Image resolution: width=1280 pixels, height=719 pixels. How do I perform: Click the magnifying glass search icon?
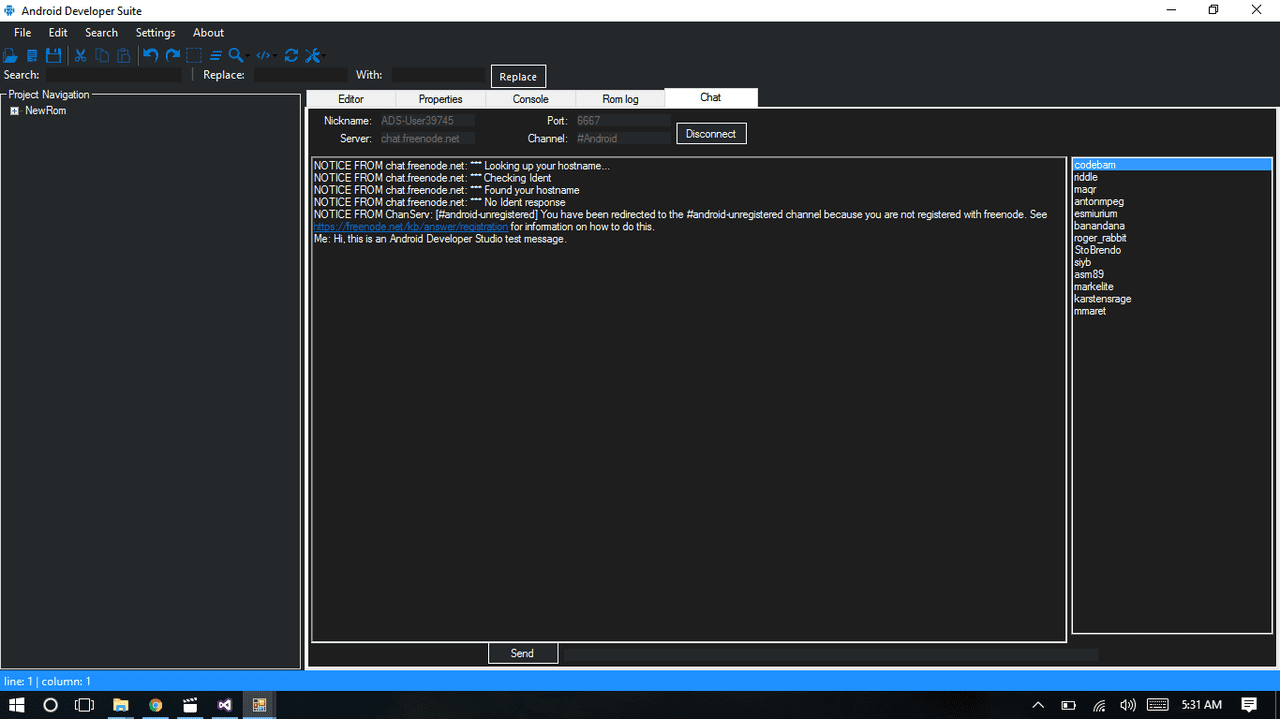(235, 56)
